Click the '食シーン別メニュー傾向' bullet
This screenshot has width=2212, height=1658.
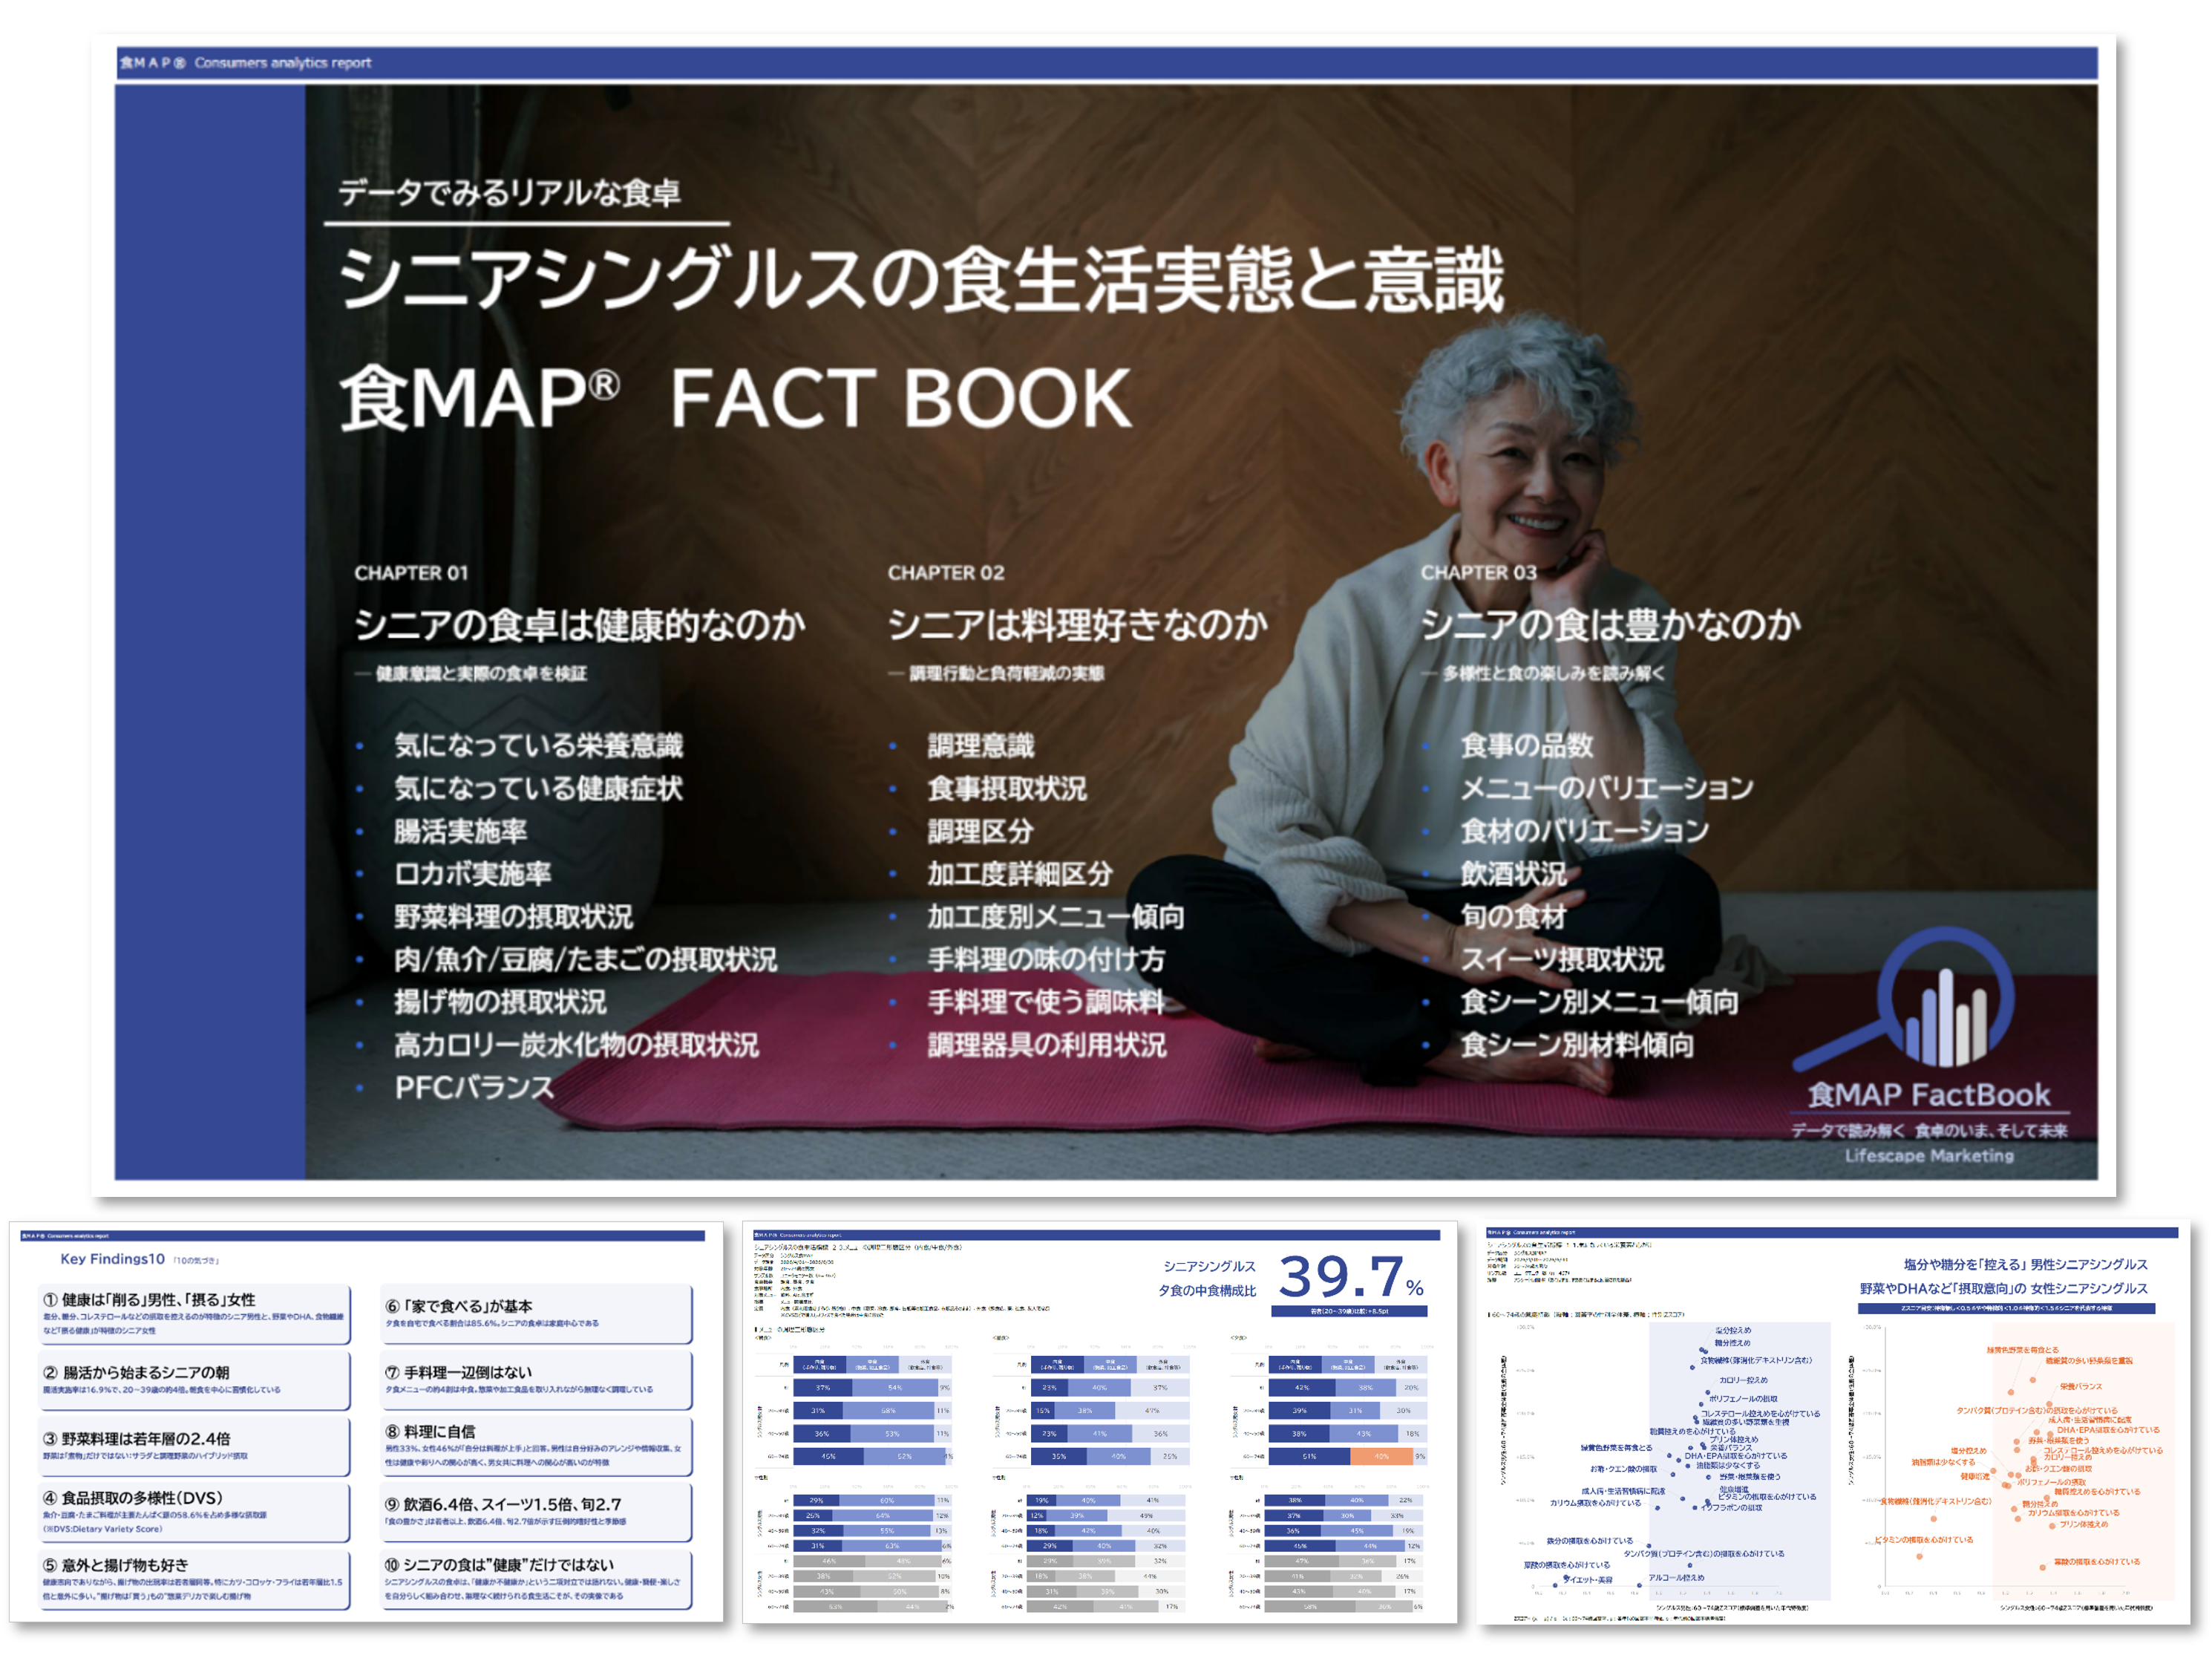[1600, 1002]
